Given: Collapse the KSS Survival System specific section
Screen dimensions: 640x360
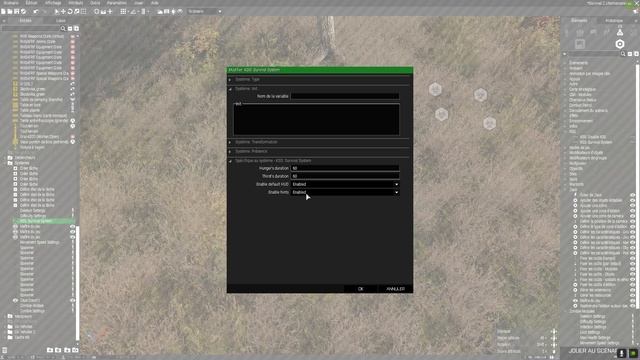Looking at the screenshot, I should 230,161.
